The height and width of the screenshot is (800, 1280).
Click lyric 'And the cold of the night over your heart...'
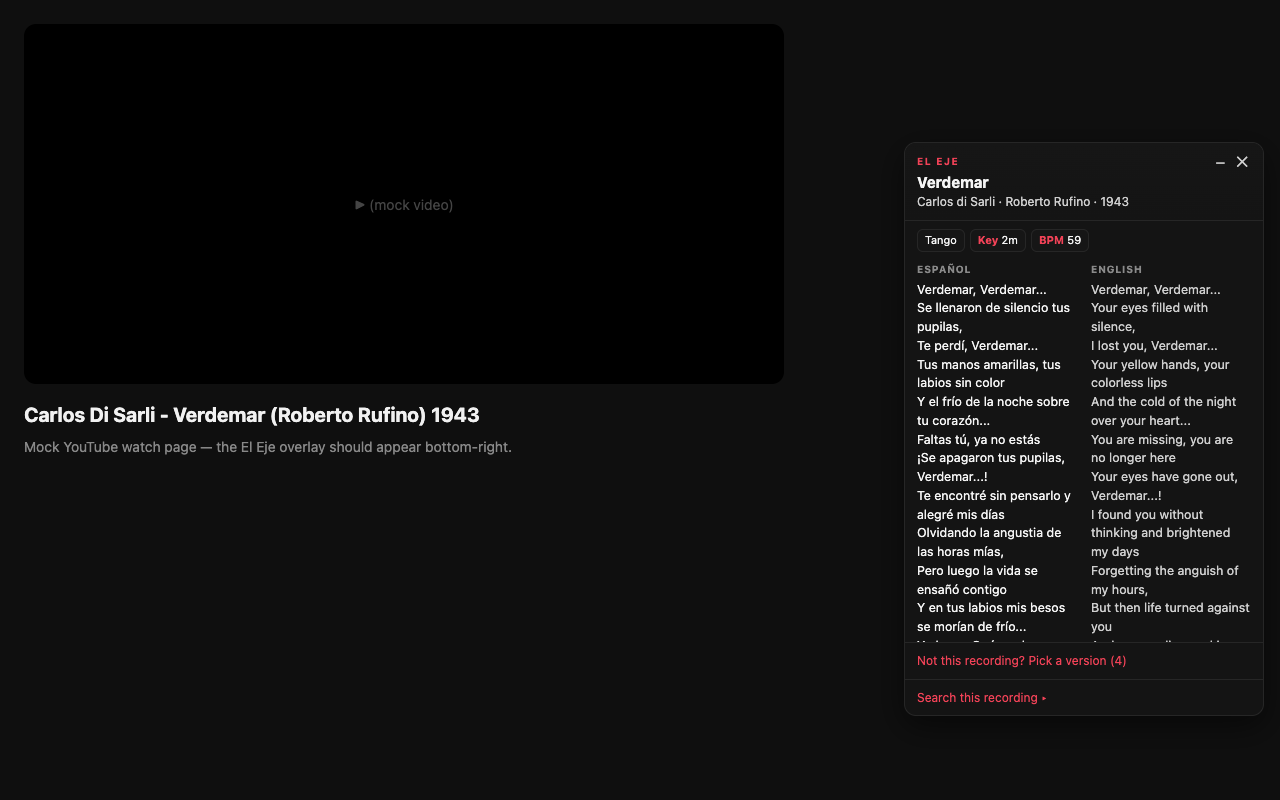click(x=1163, y=411)
